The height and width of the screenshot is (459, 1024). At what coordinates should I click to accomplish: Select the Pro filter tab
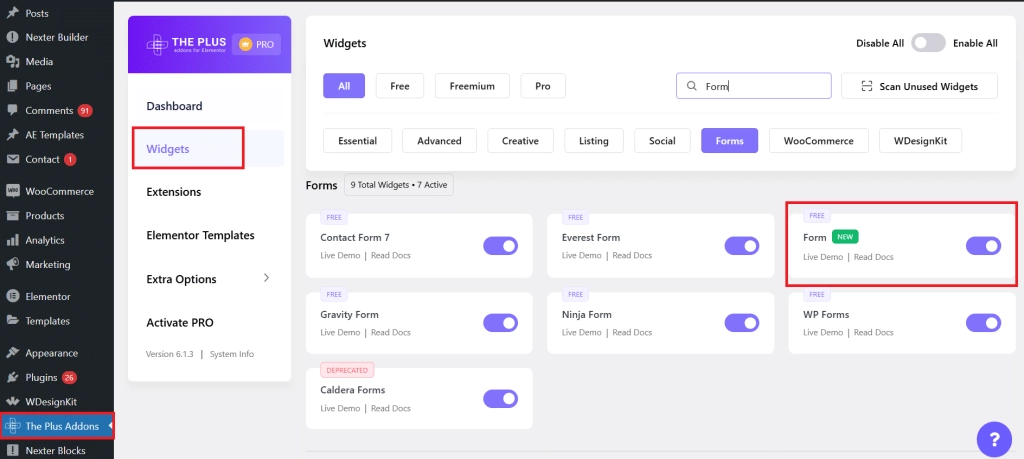click(x=543, y=86)
